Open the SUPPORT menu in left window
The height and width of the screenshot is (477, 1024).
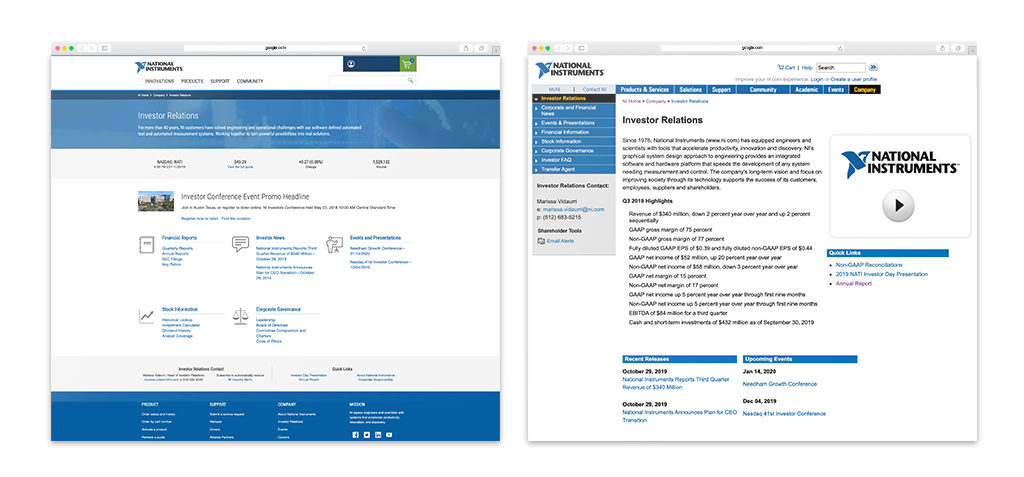coord(220,82)
